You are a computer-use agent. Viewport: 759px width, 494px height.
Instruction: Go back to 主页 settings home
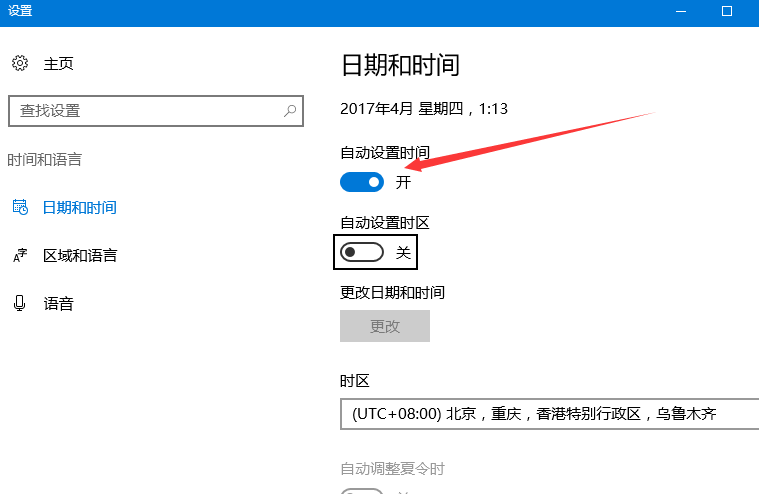[x=58, y=64]
